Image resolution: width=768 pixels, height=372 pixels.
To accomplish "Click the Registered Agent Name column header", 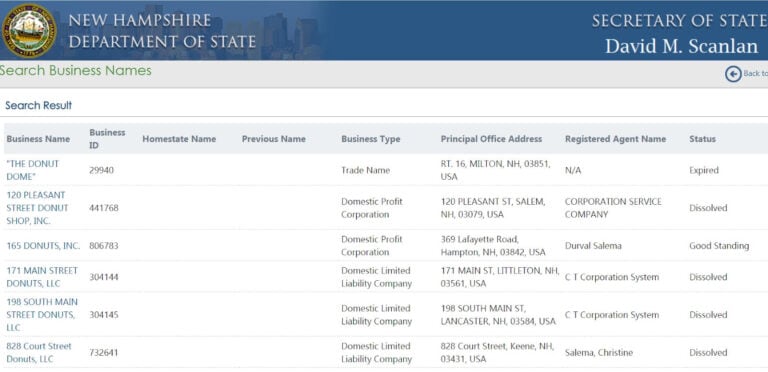I will click(615, 139).
